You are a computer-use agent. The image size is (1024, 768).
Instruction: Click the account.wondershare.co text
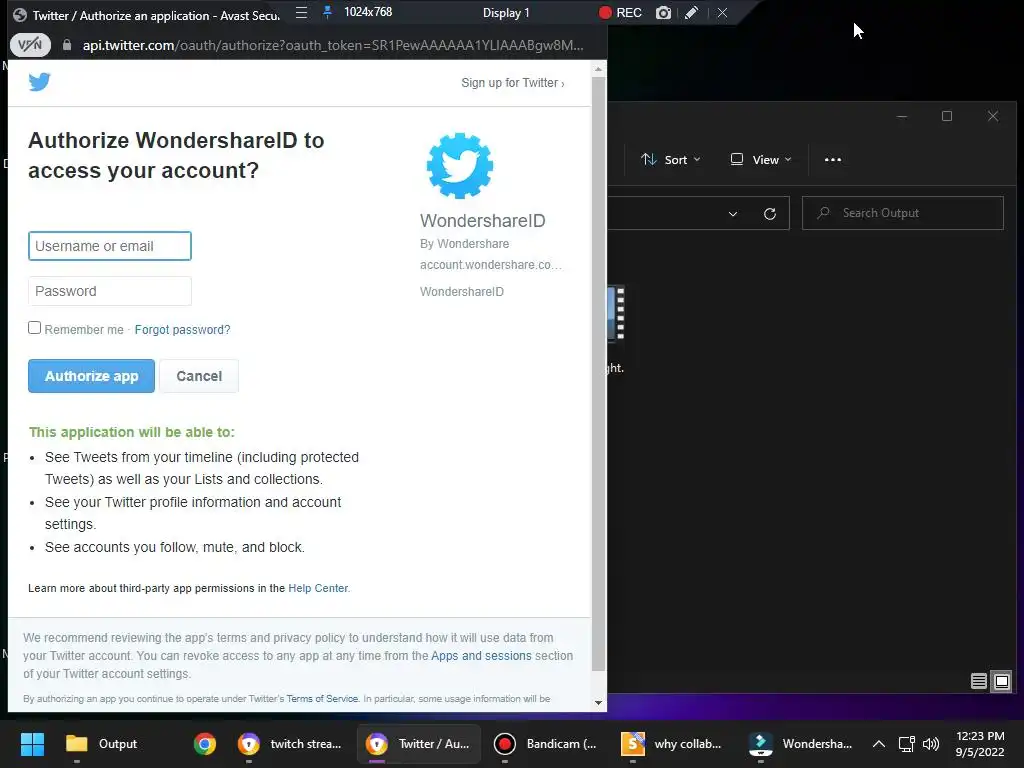click(x=490, y=264)
